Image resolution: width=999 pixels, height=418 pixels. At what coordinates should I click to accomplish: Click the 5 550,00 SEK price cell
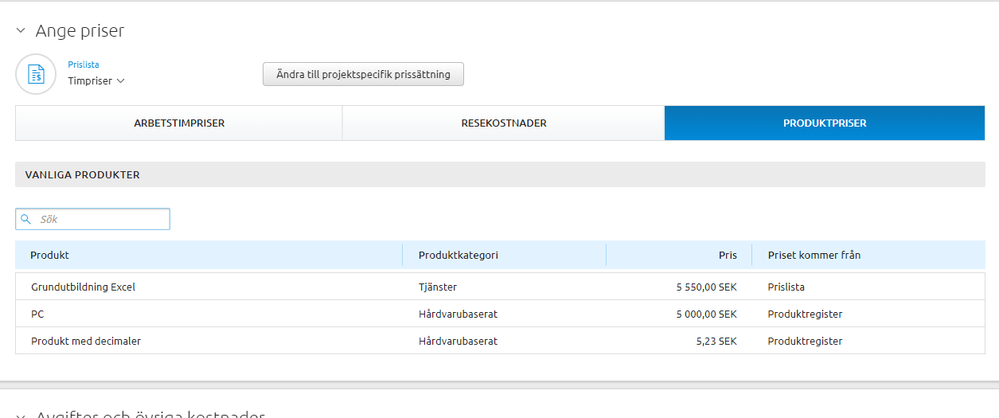point(707,287)
